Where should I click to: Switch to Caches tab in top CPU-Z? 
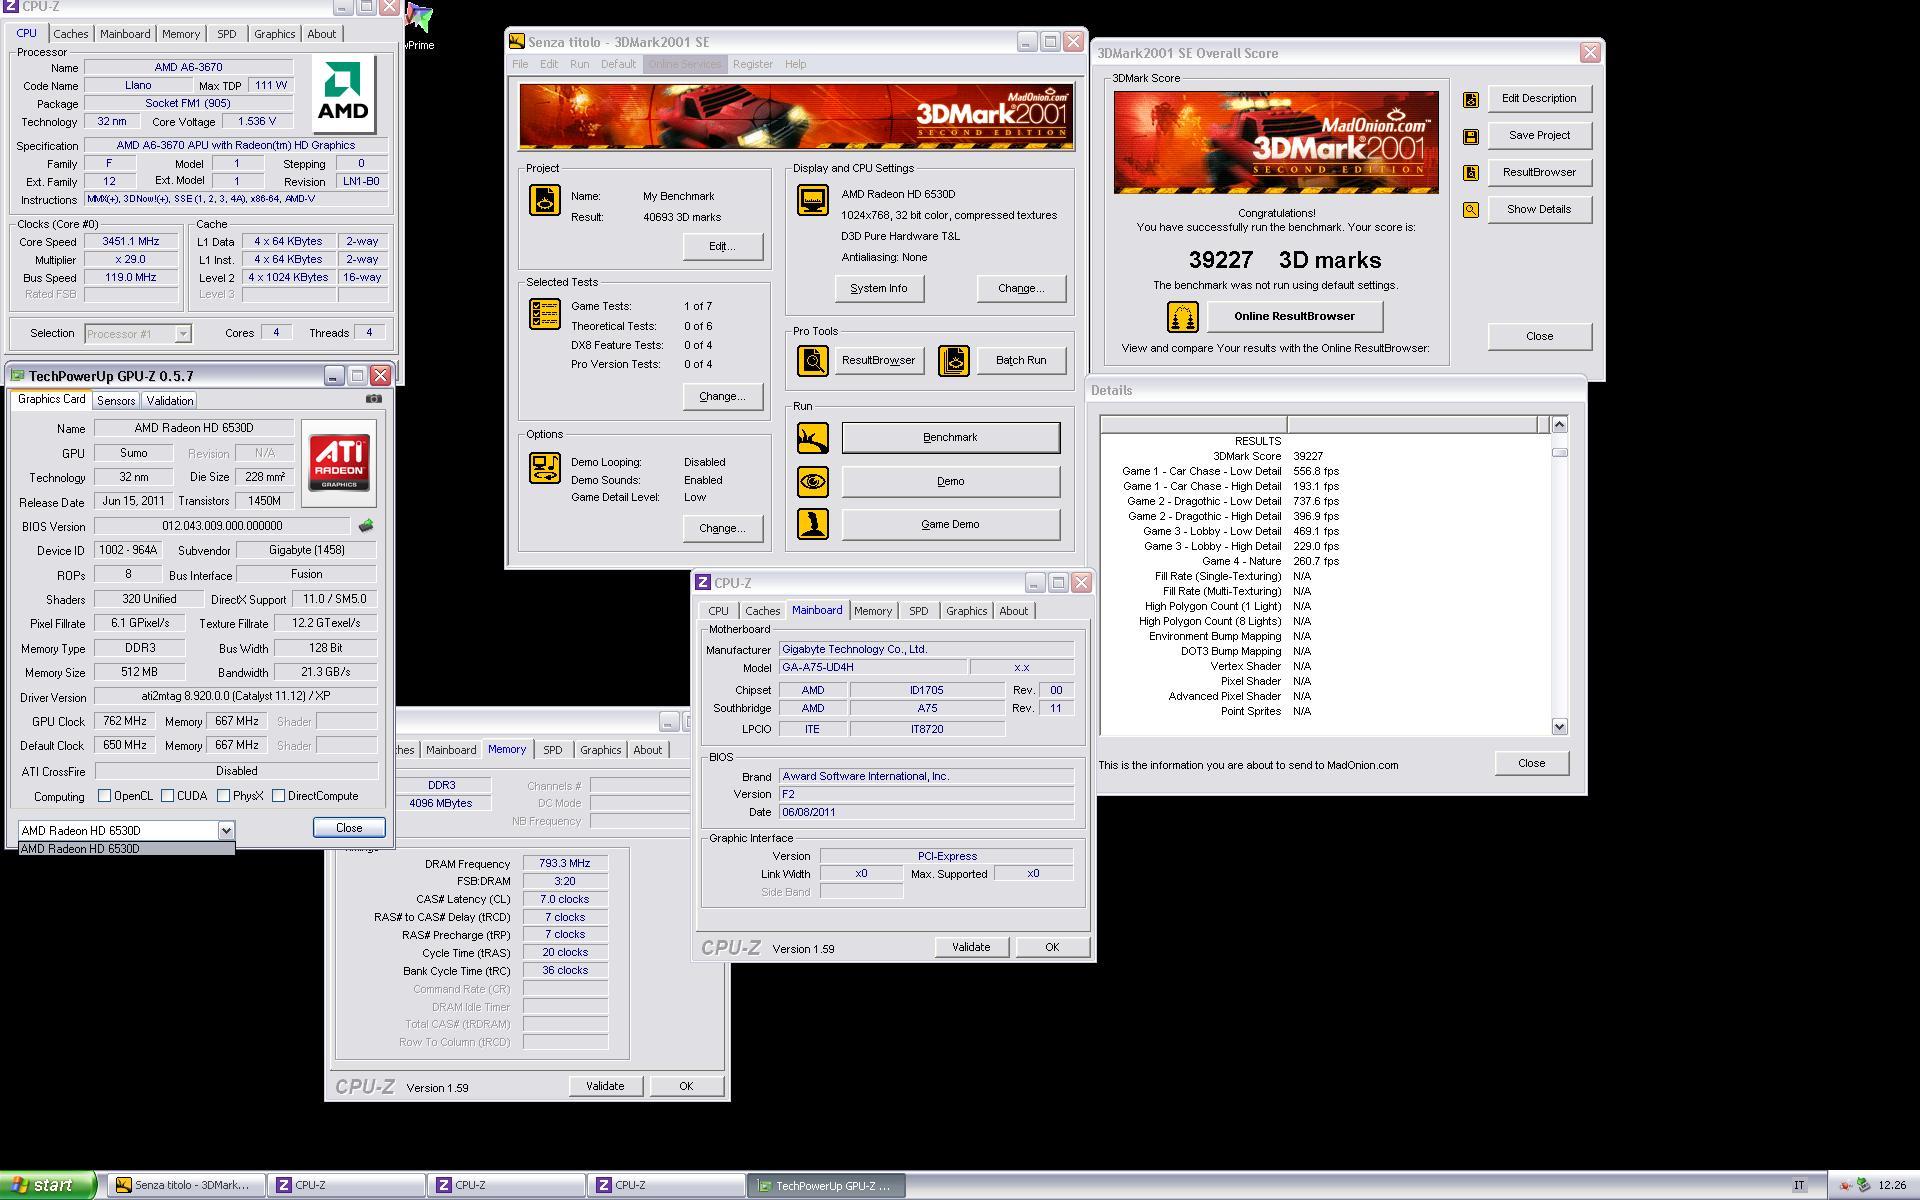pos(71,34)
